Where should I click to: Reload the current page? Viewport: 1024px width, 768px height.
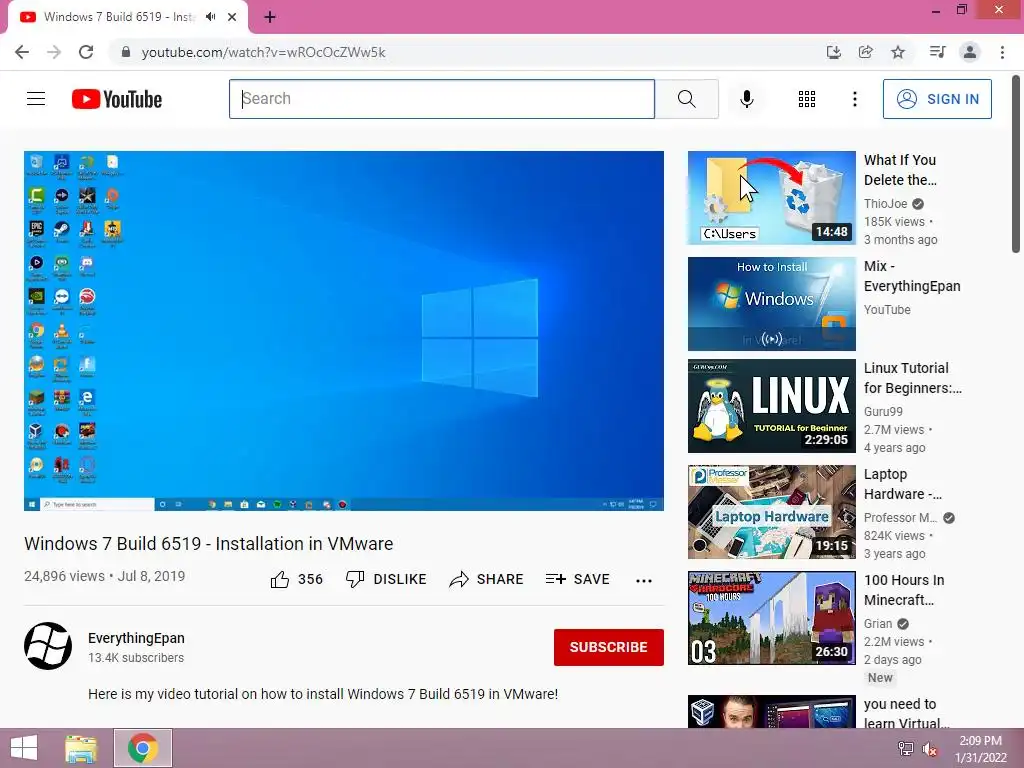(x=86, y=52)
